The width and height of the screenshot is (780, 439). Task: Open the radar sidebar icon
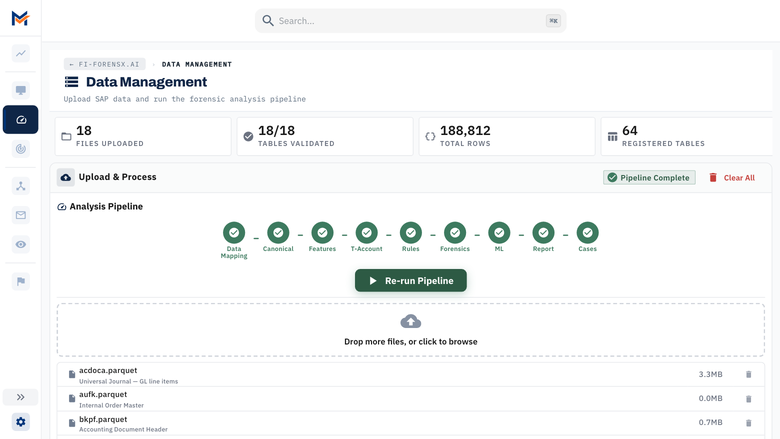20,149
